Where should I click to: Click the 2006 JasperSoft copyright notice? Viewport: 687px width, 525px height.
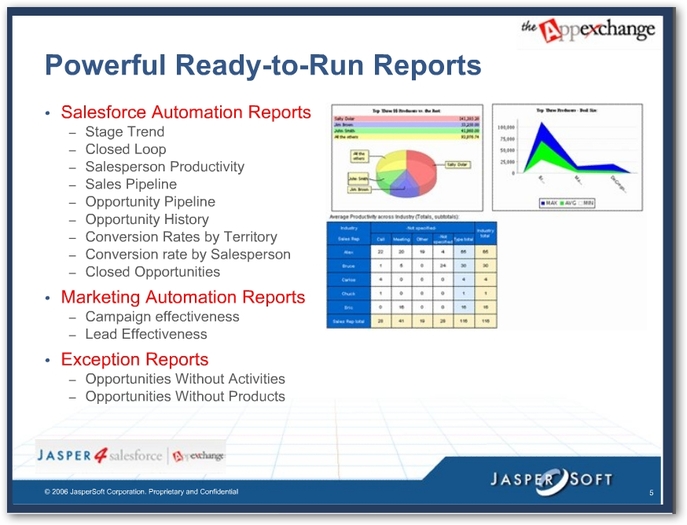point(141,492)
